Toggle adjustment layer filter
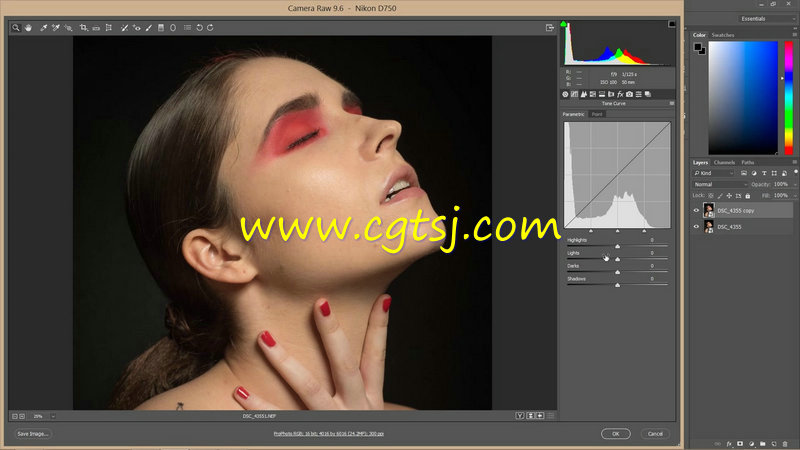Viewport: 800px width, 450px height. tap(754, 173)
